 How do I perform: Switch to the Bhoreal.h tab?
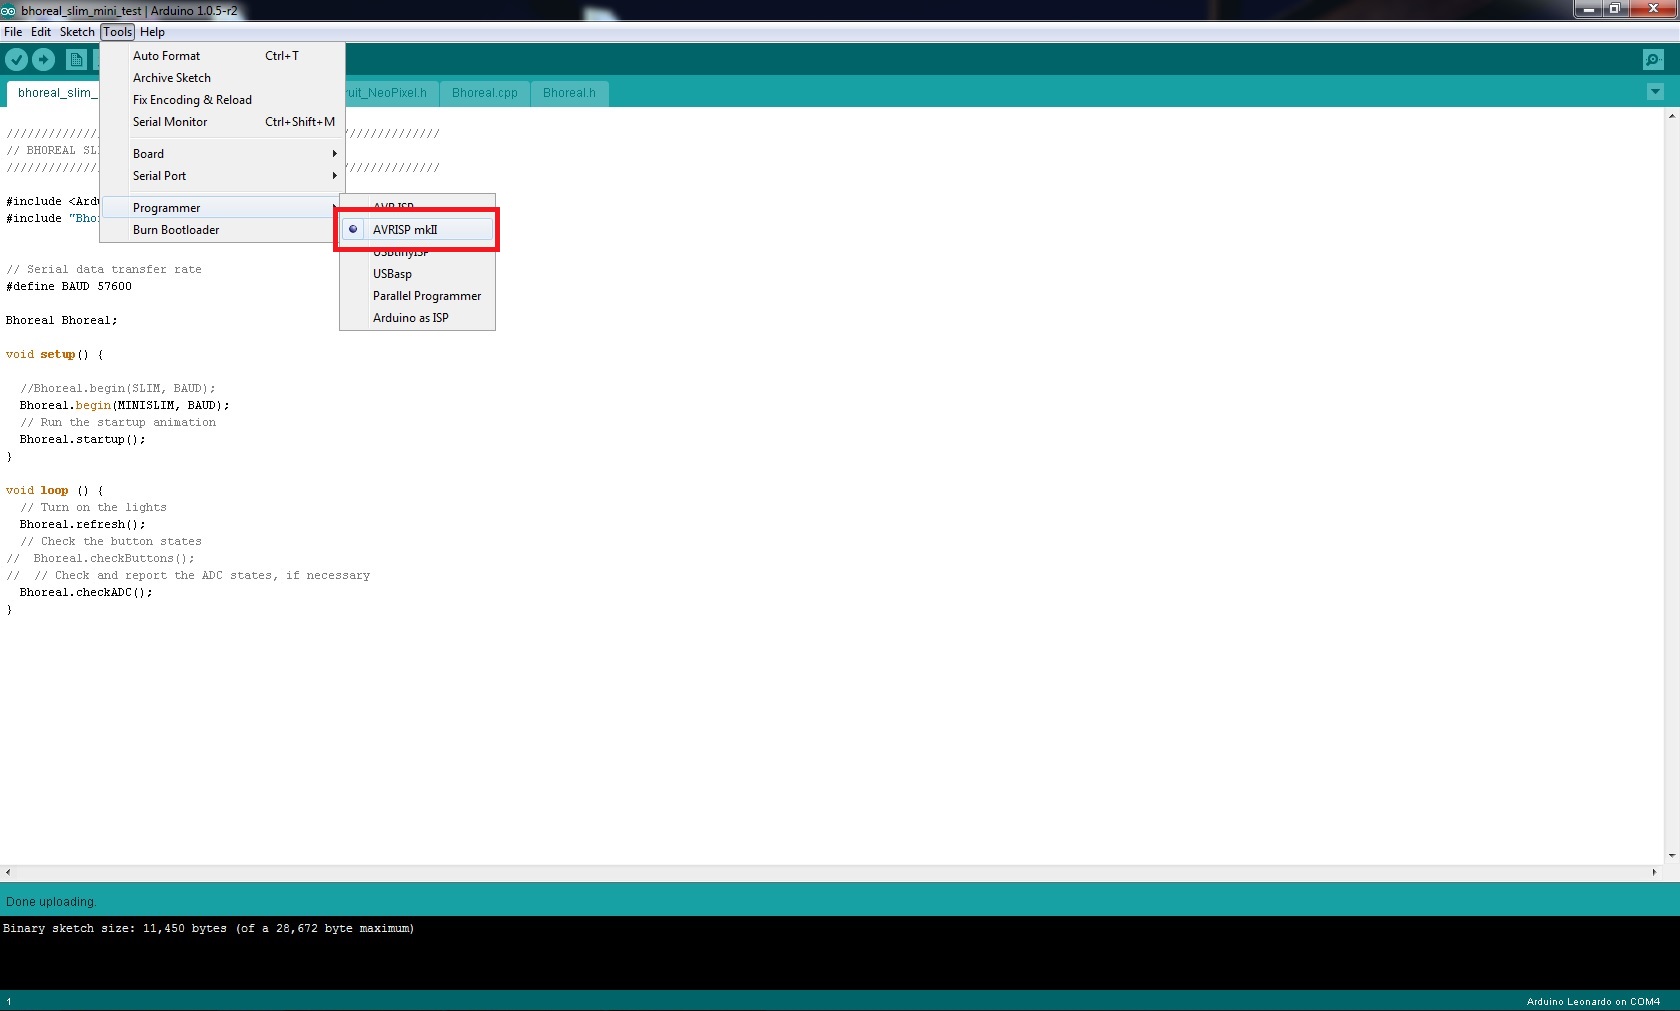point(569,93)
